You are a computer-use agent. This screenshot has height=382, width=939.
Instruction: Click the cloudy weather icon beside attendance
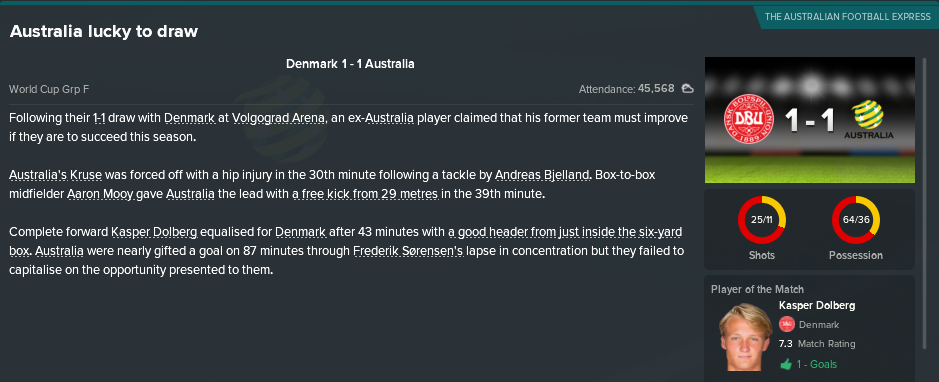click(x=688, y=89)
